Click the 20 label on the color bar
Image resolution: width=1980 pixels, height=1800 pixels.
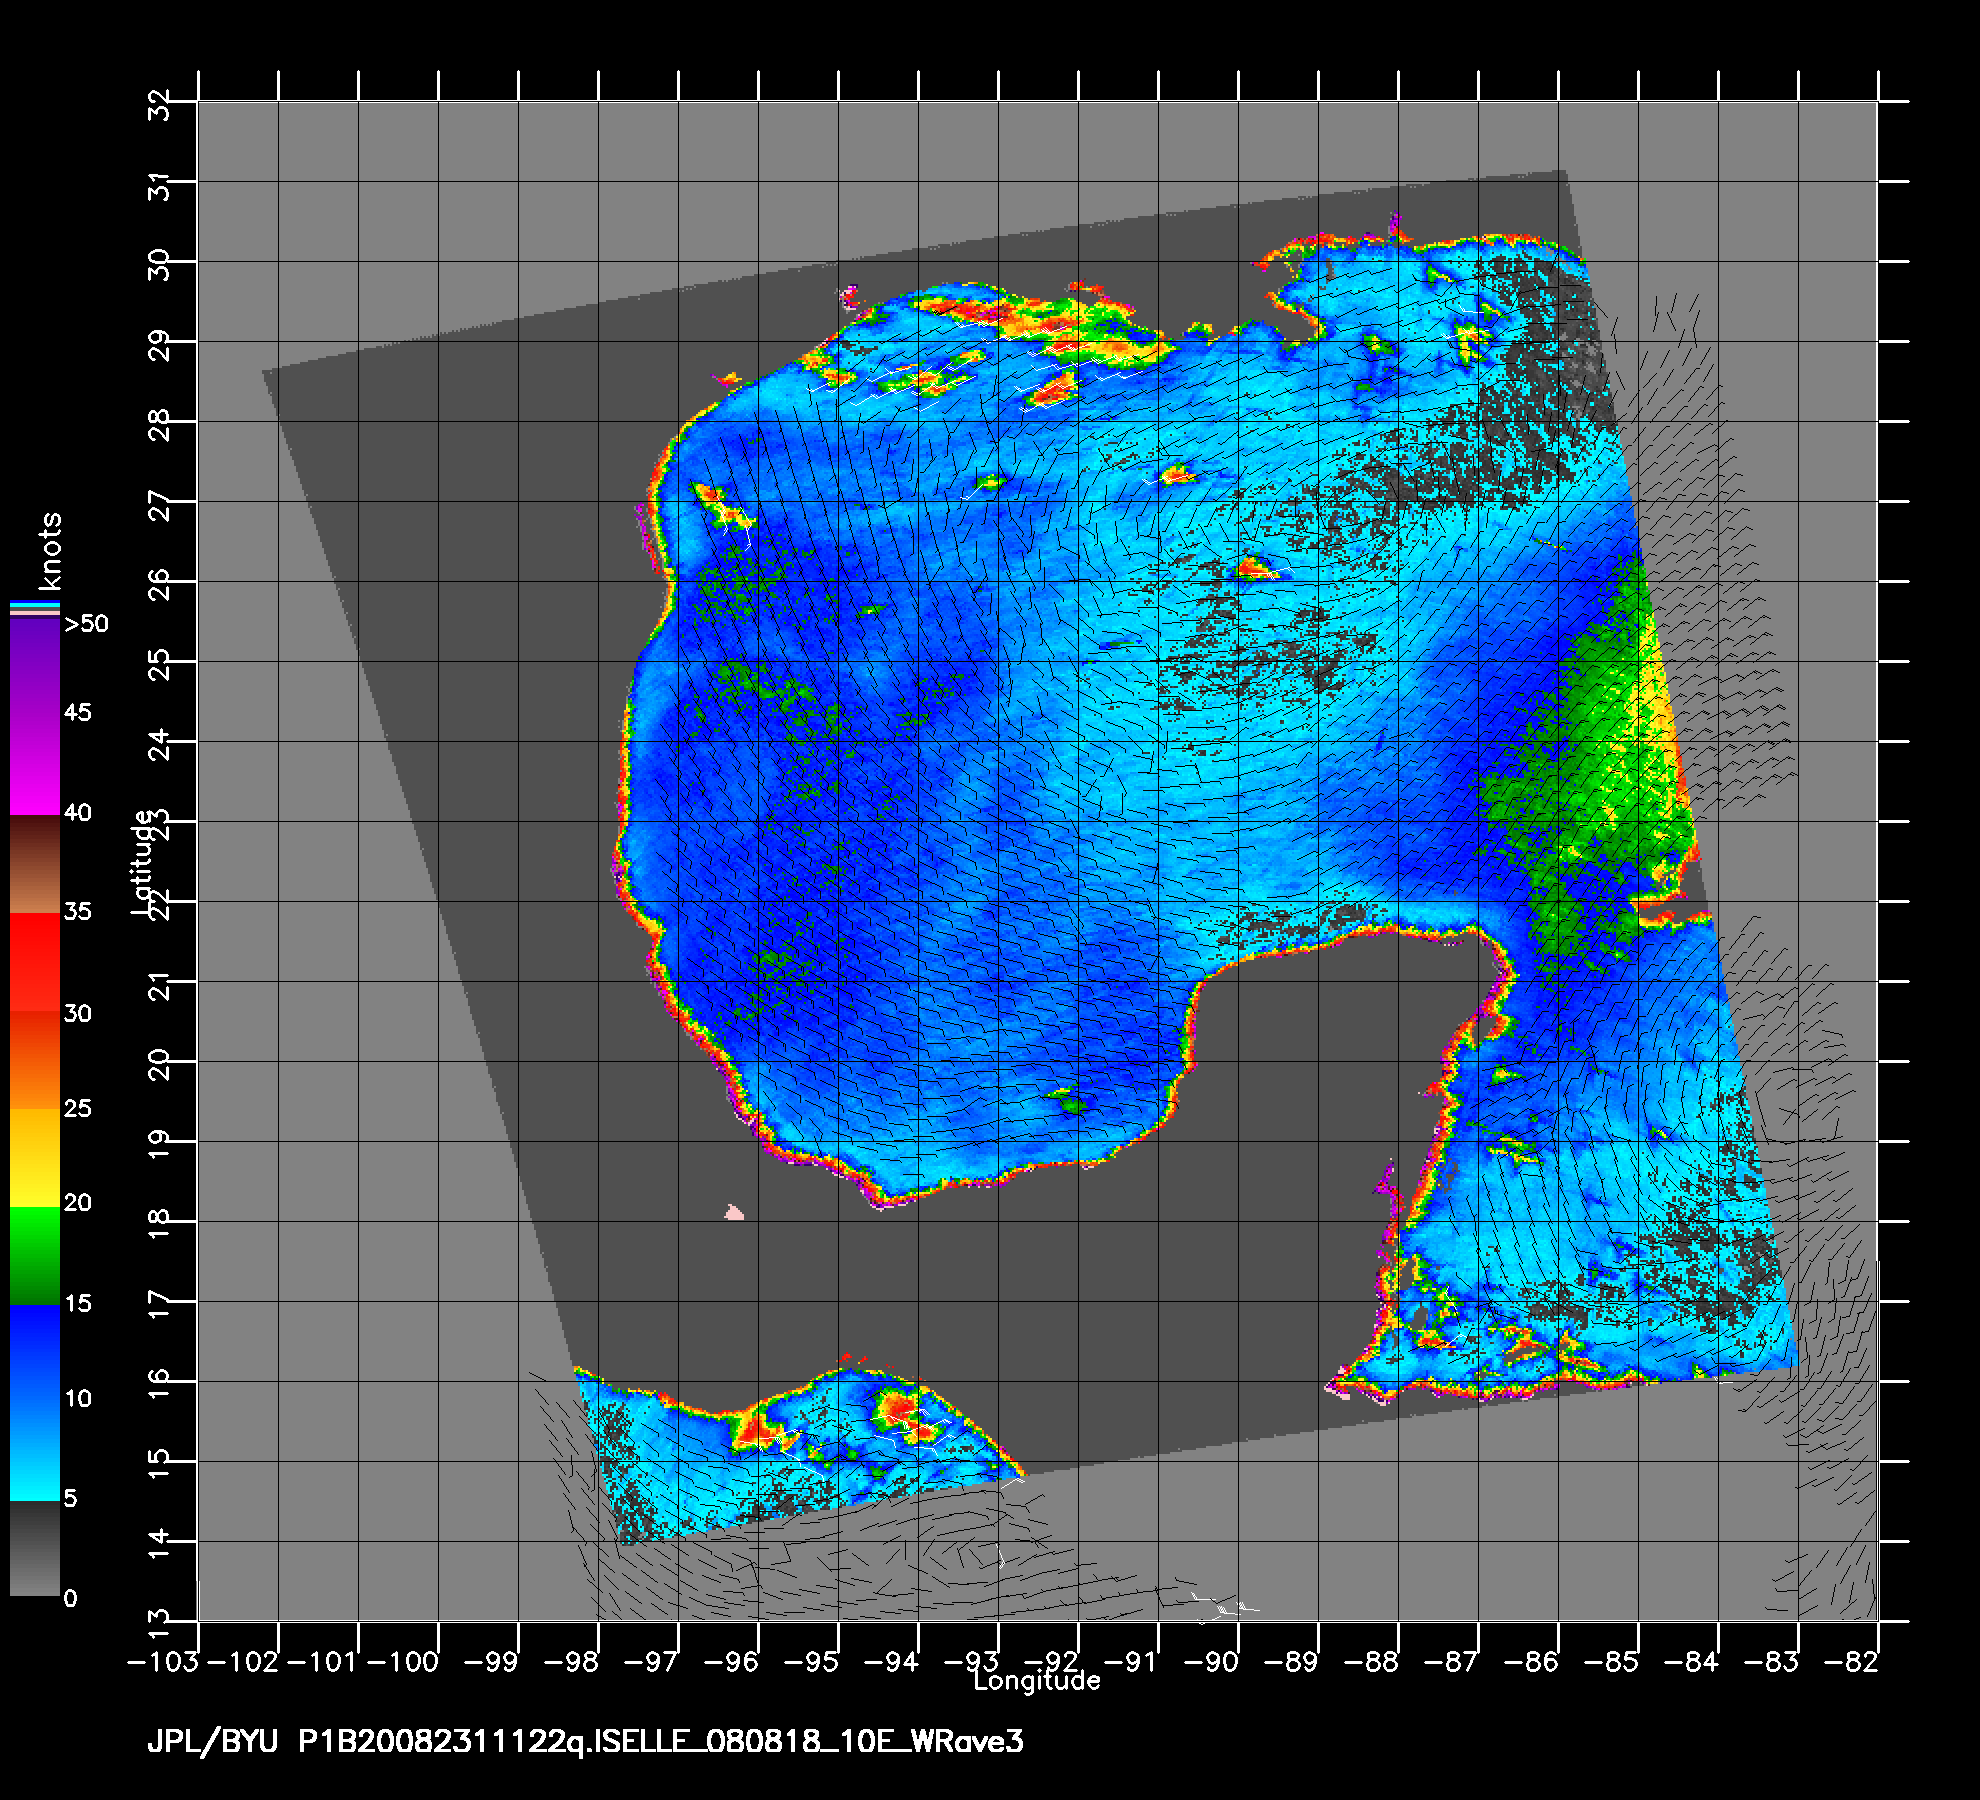(77, 1202)
